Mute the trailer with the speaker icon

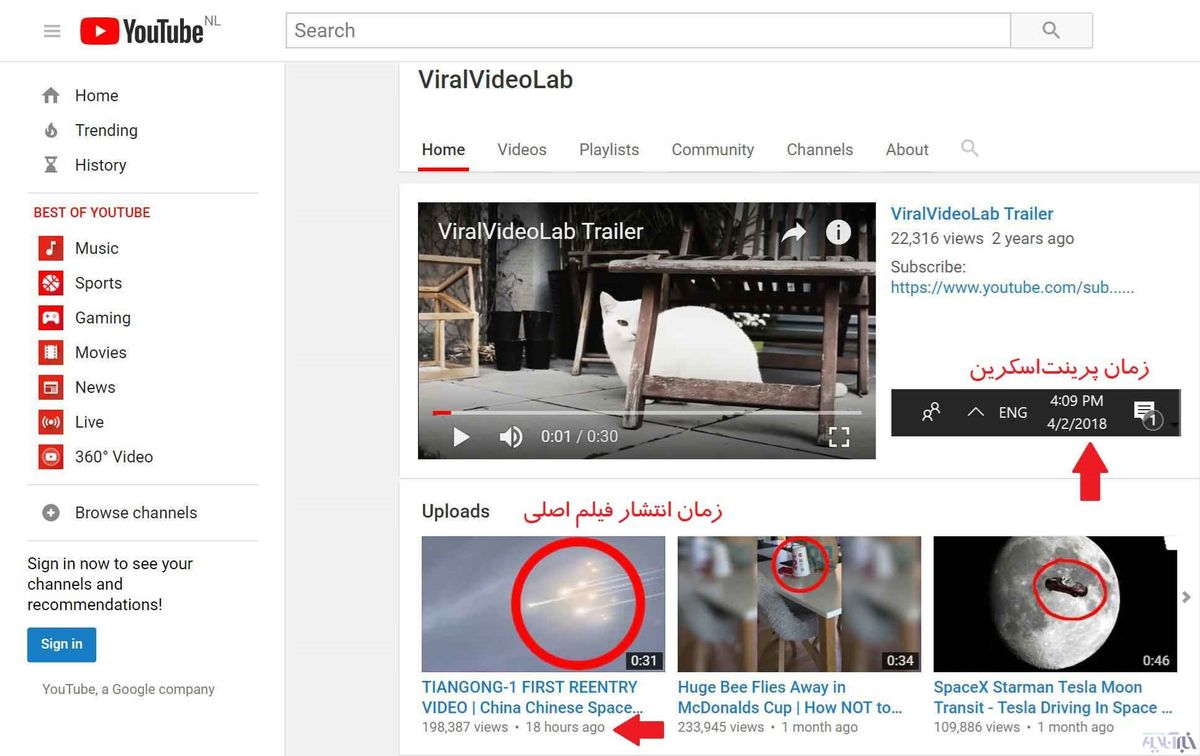point(511,437)
